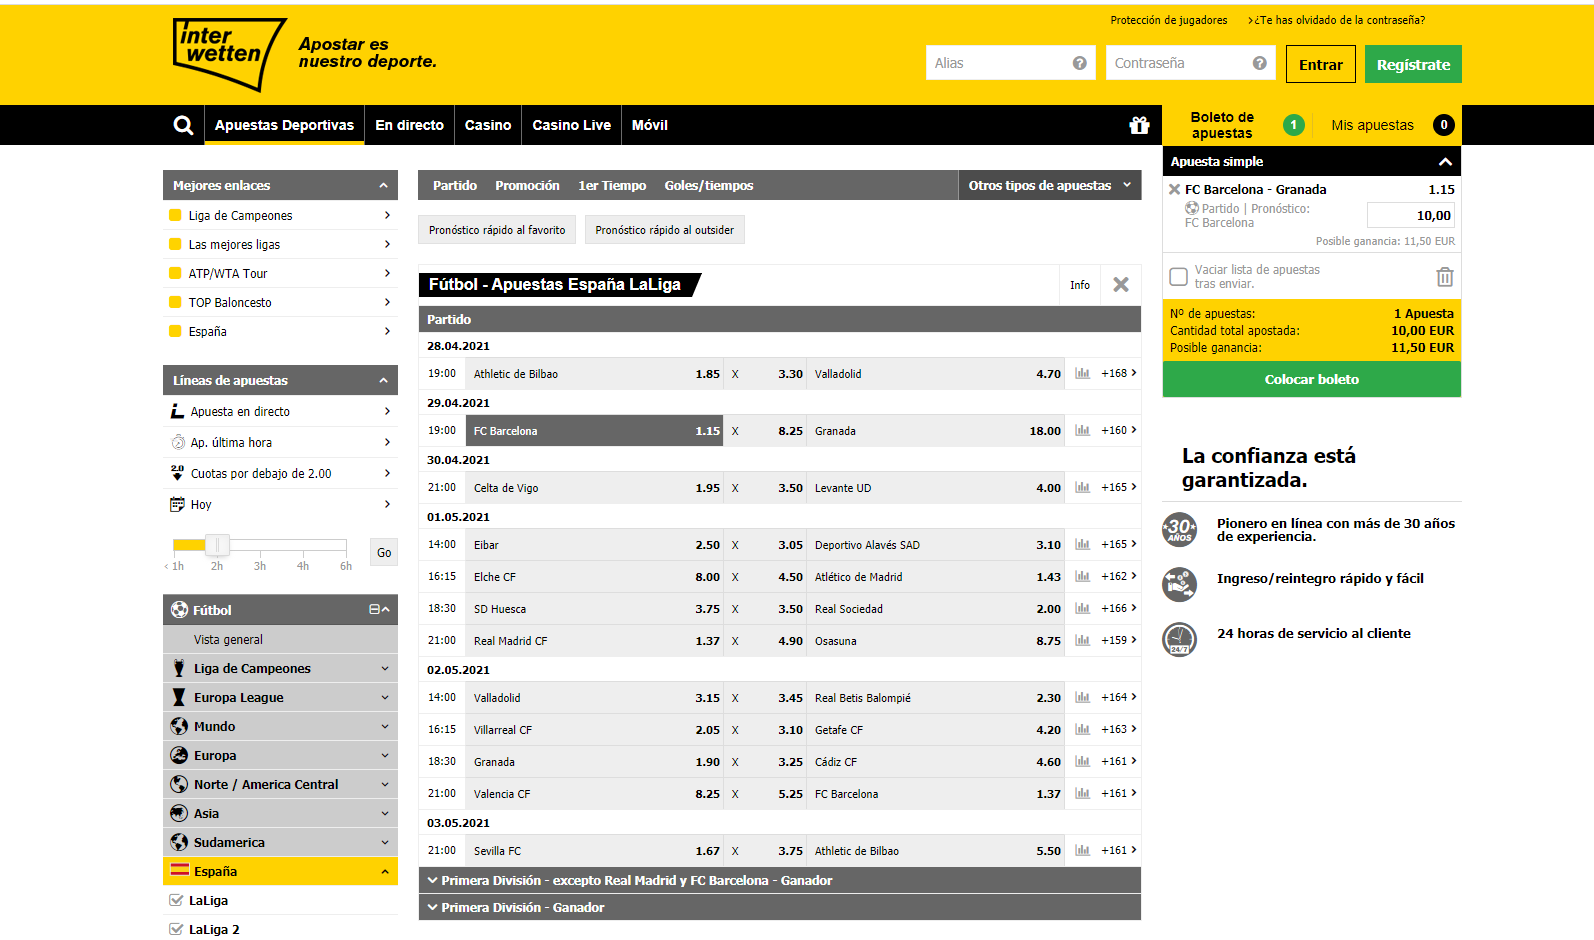Click the Hoy calendar icon
Image resolution: width=1594 pixels, height=940 pixels.
click(x=178, y=504)
